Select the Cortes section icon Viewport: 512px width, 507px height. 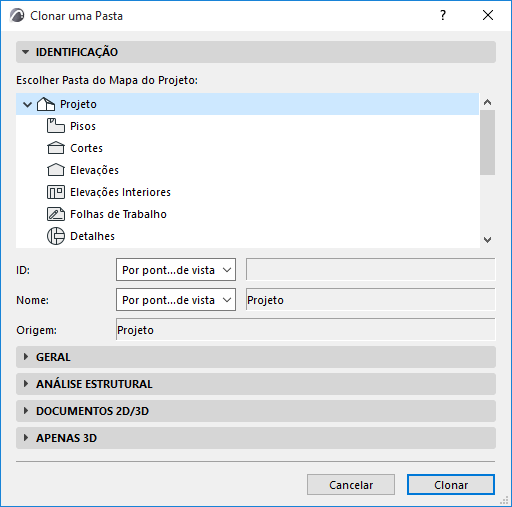pyautogui.click(x=56, y=148)
